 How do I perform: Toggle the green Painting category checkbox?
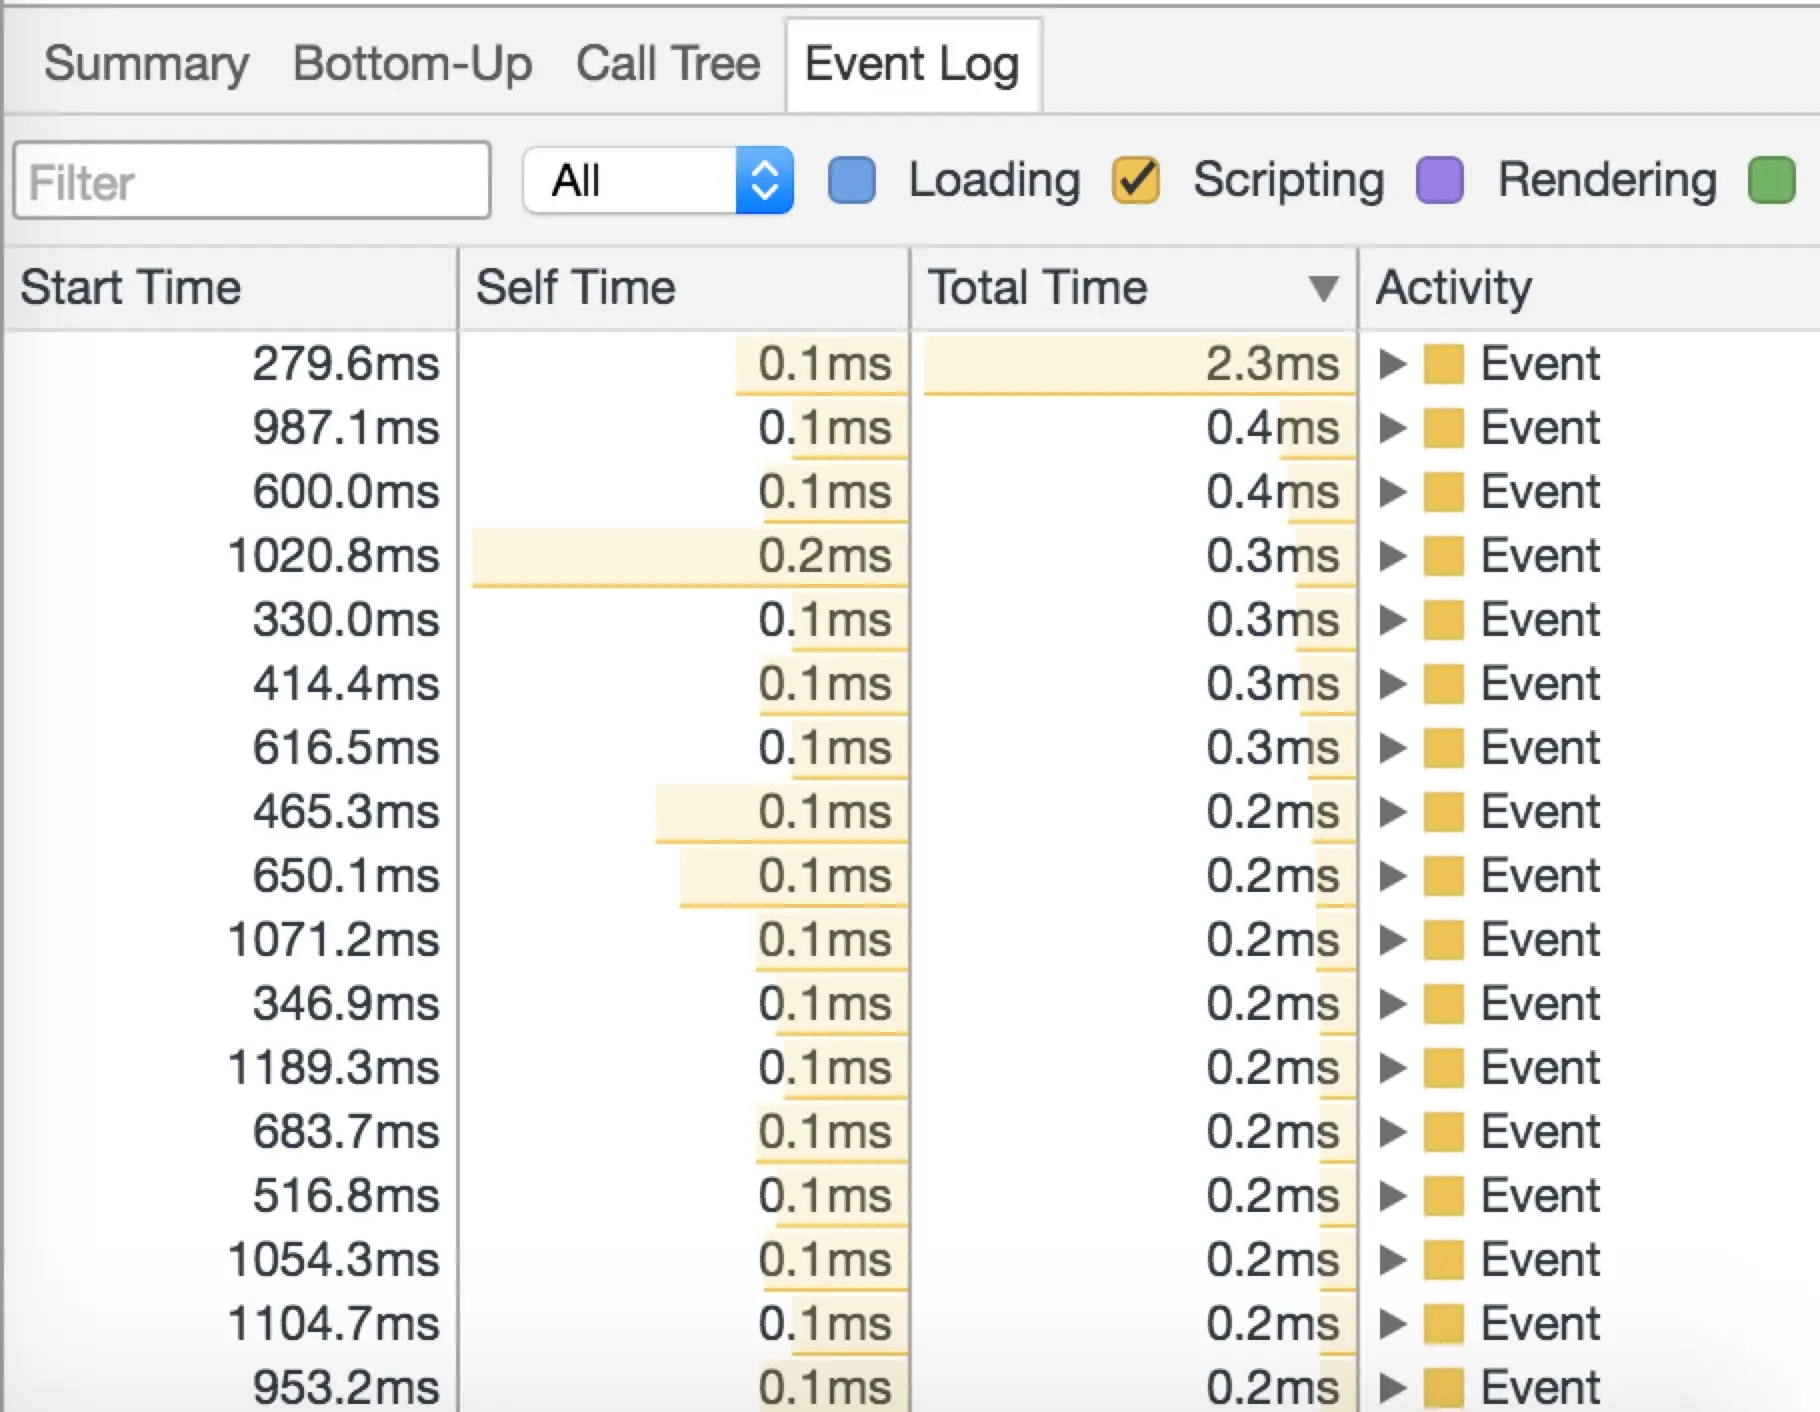[x=1771, y=181]
